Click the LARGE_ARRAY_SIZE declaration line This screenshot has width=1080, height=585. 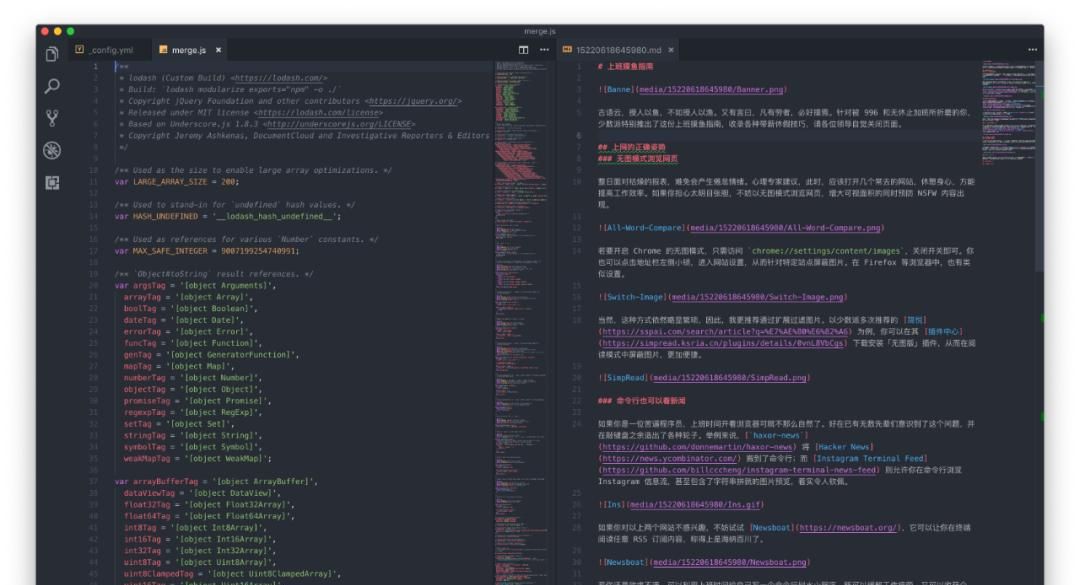click(x=176, y=182)
